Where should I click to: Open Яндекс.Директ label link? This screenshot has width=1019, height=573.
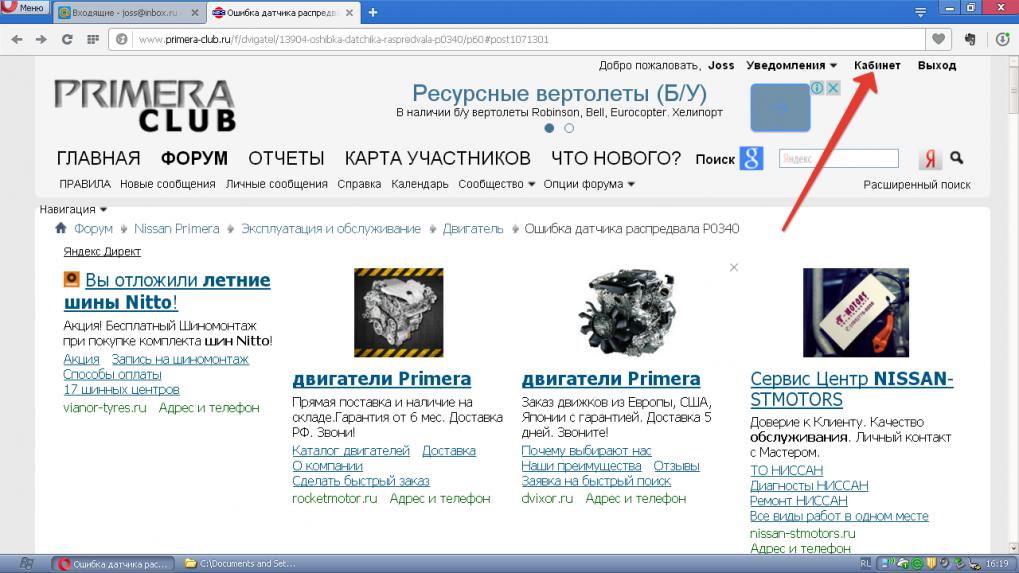[x=102, y=251]
